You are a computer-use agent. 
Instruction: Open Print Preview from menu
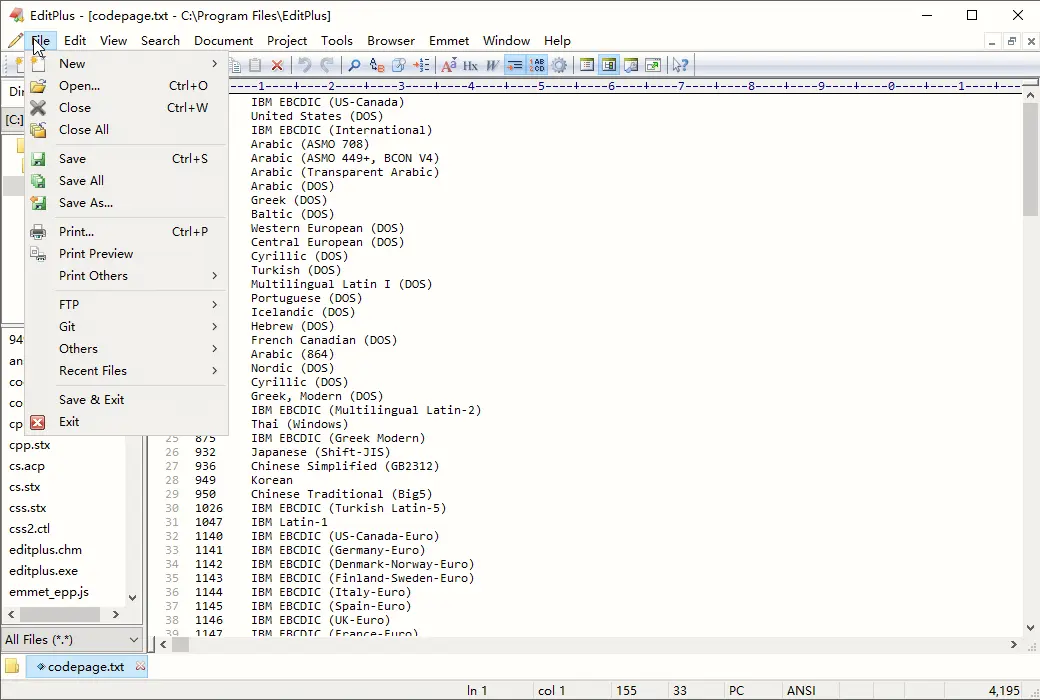point(127,253)
